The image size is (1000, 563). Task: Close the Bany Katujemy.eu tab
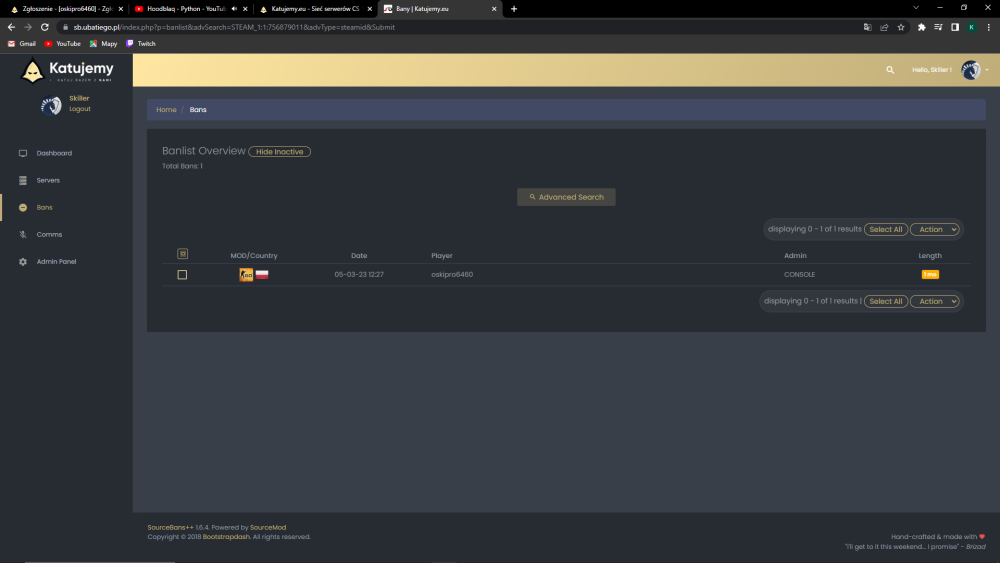coord(494,9)
